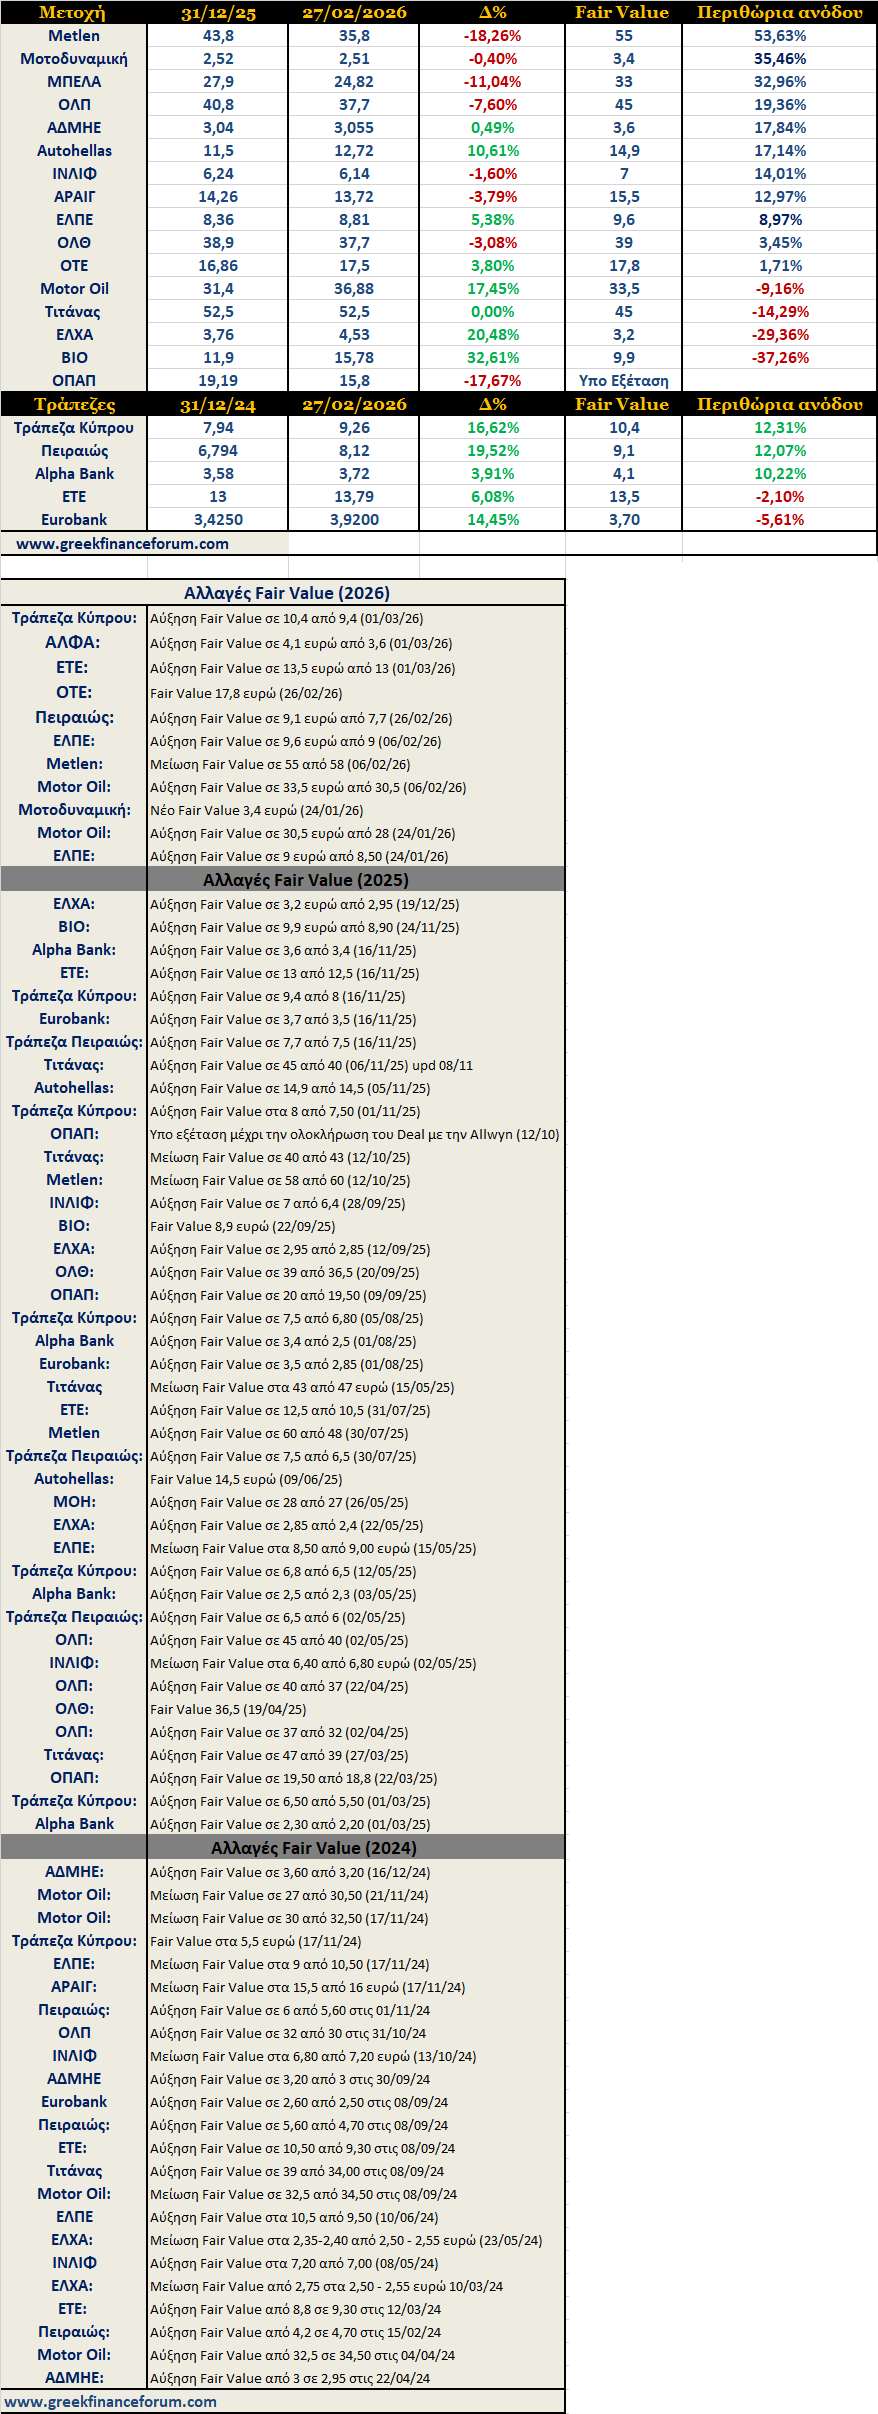The image size is (878, 2414).
Task: Click ΟΠΑΠ 'Υπο Εξέταση' cell
Action: (x=624, y=381)
